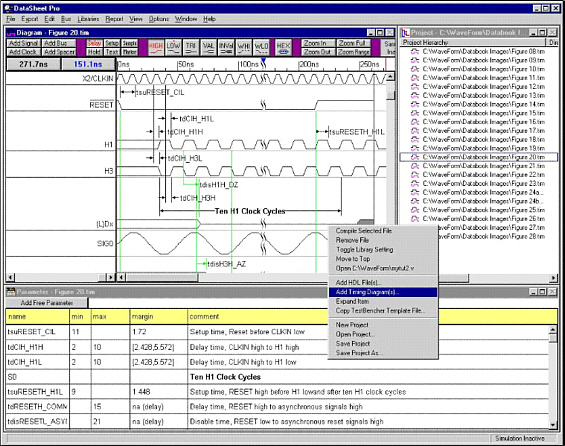Viewport: 565px width, 446px height.
Task: Open the Report menu
Action: (114, 19)
